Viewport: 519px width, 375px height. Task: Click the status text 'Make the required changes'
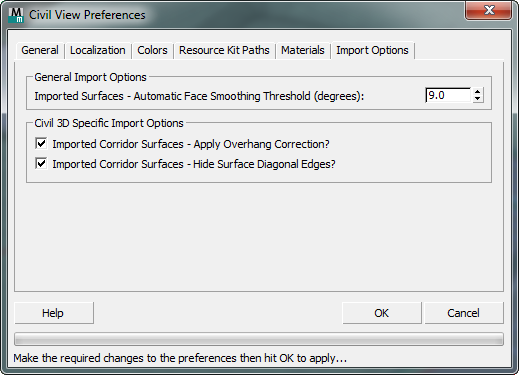coord(180,358)
